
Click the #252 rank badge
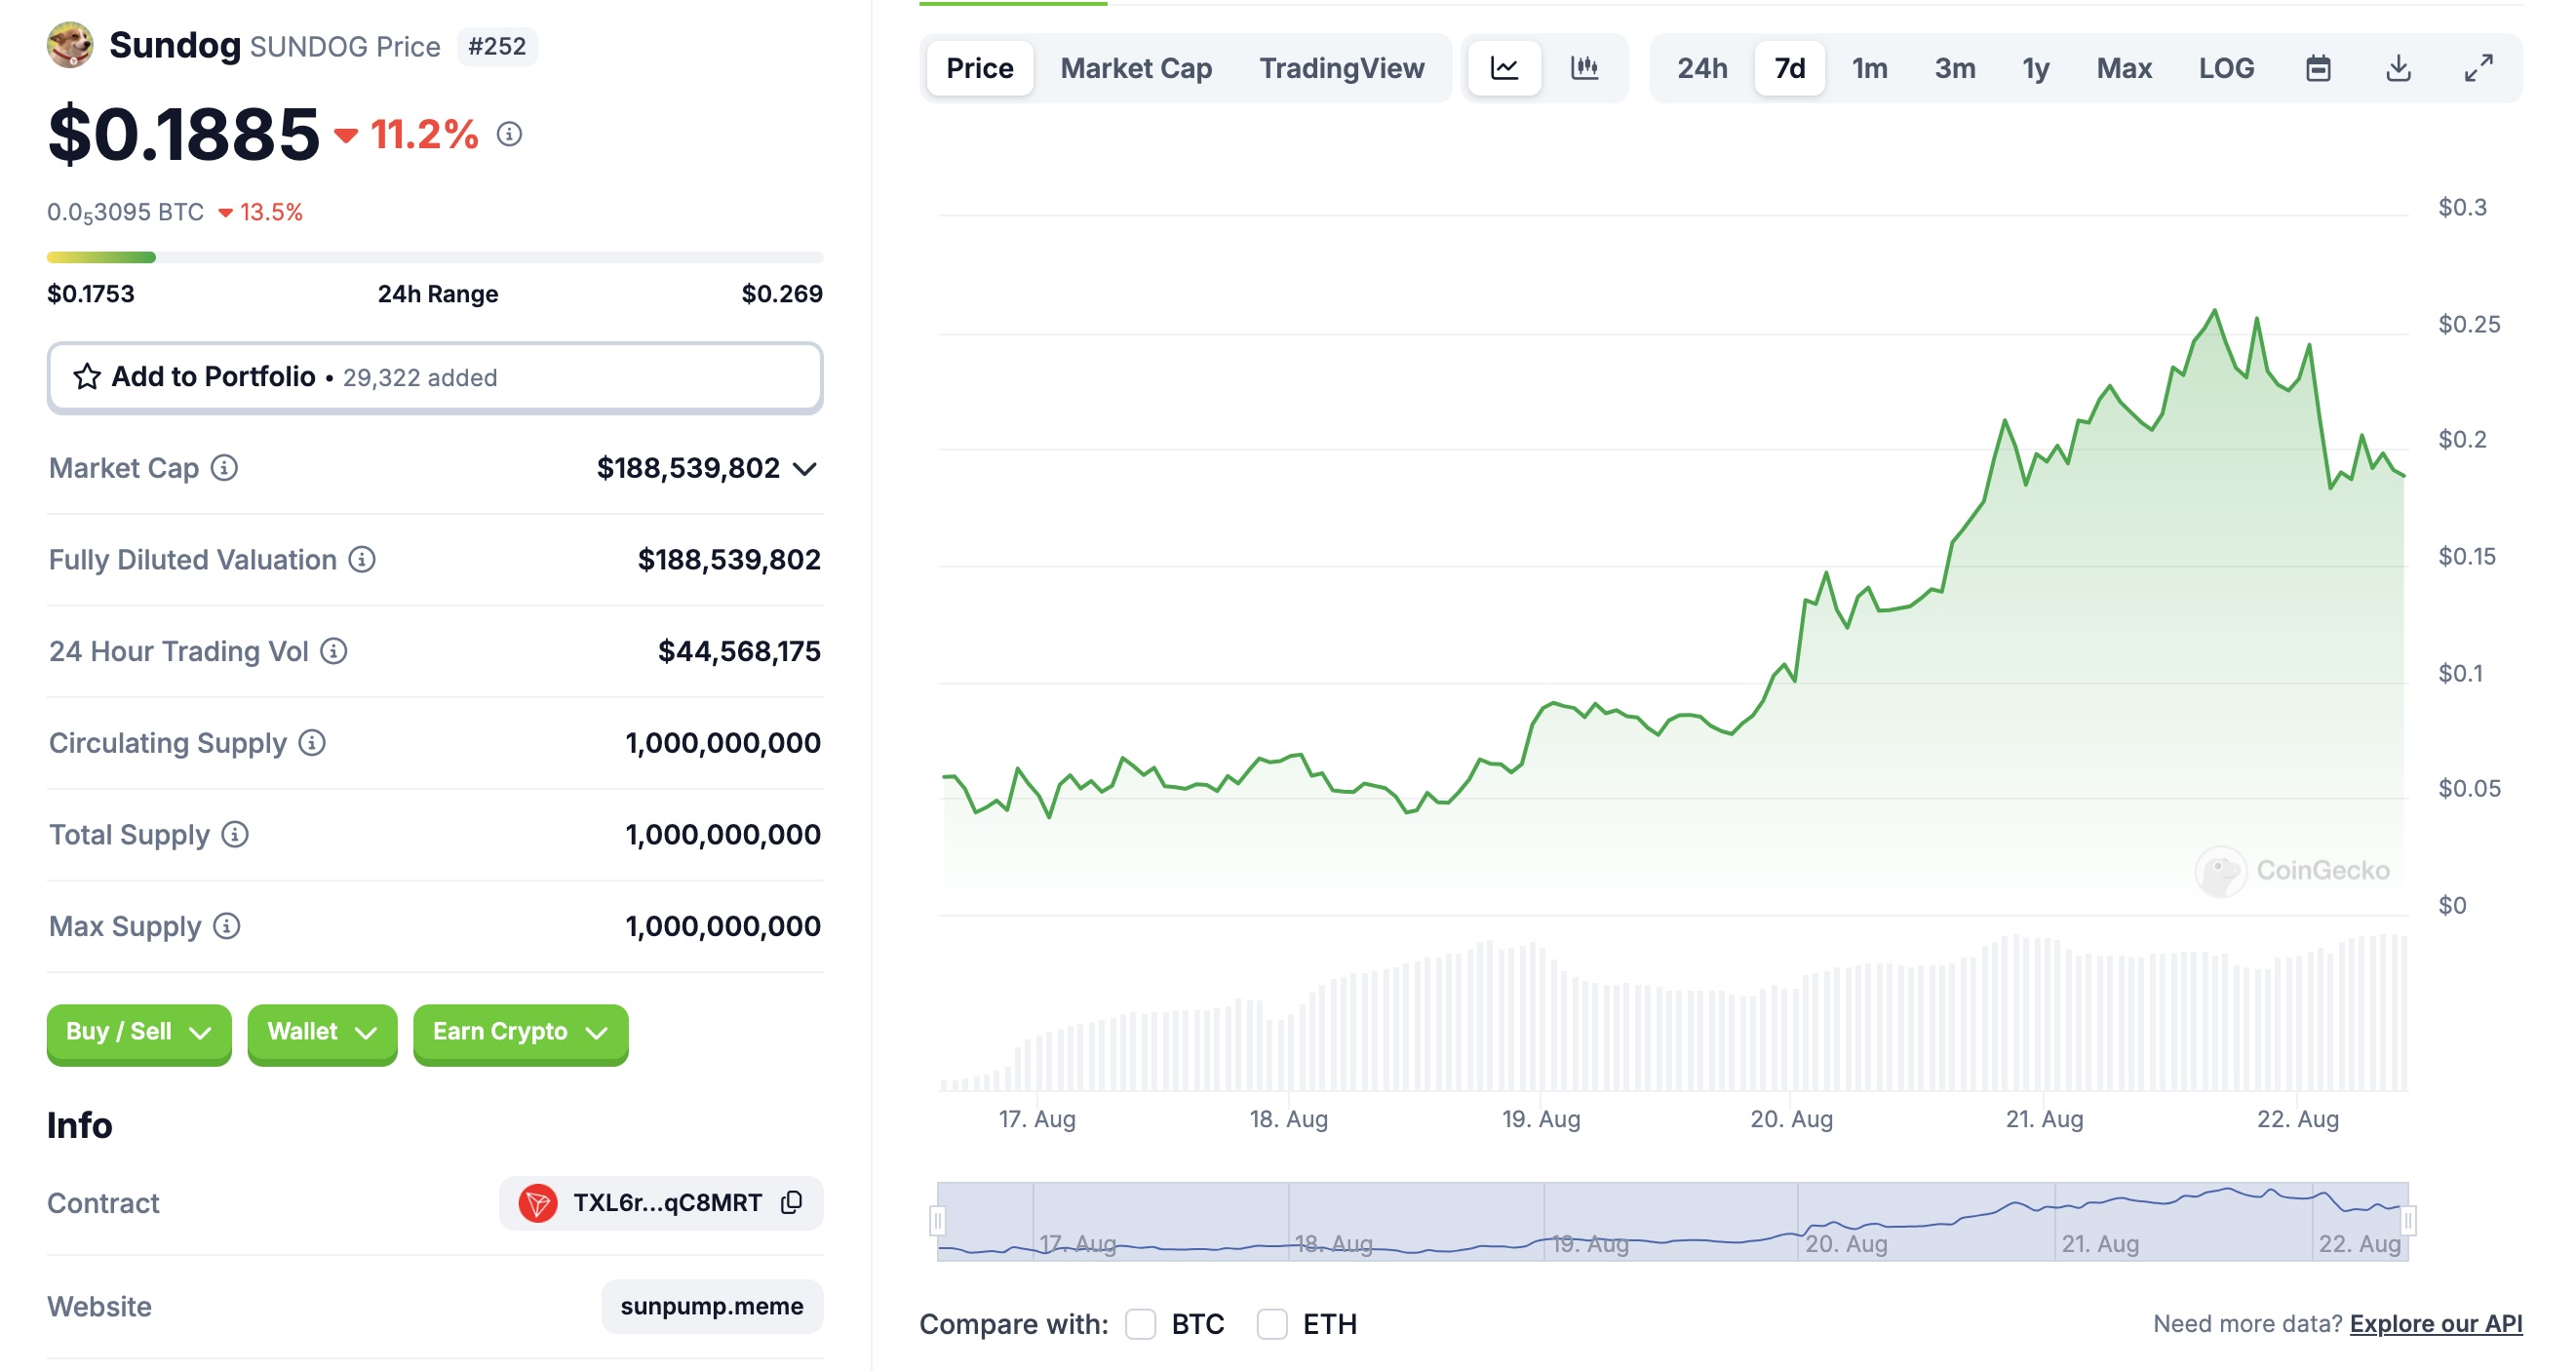point(497,46)
